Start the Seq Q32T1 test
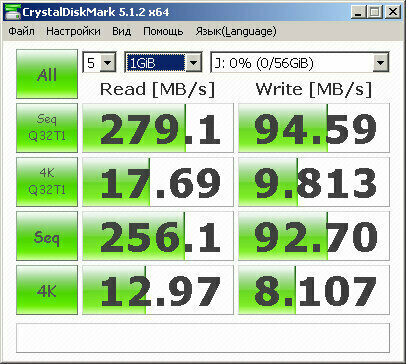 pyautogui.click(x=47, y=128)
